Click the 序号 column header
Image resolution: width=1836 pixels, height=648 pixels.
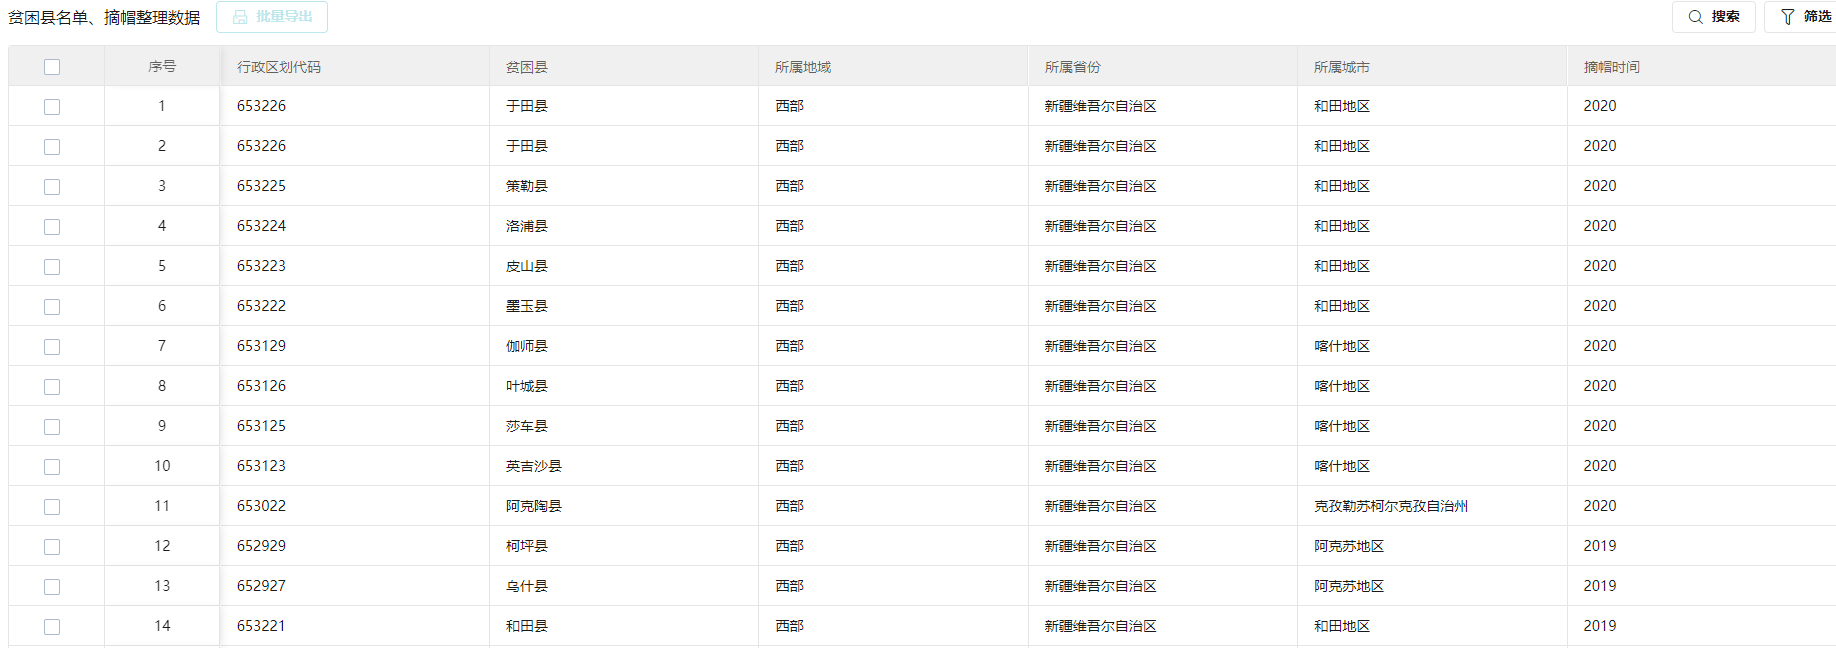click(162, 67)
